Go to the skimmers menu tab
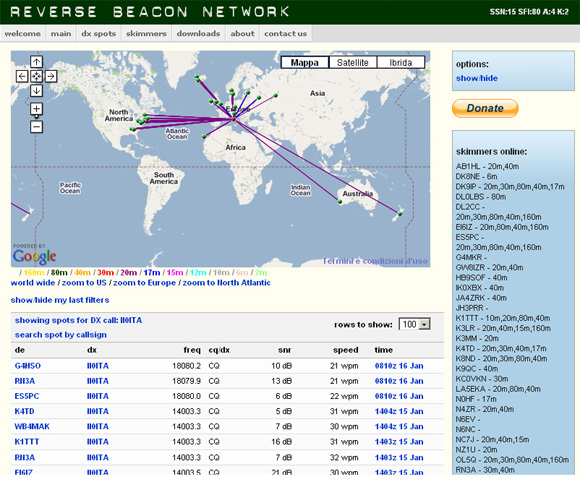The width and height of the screenshot is (580, 482). pos(146,34)
